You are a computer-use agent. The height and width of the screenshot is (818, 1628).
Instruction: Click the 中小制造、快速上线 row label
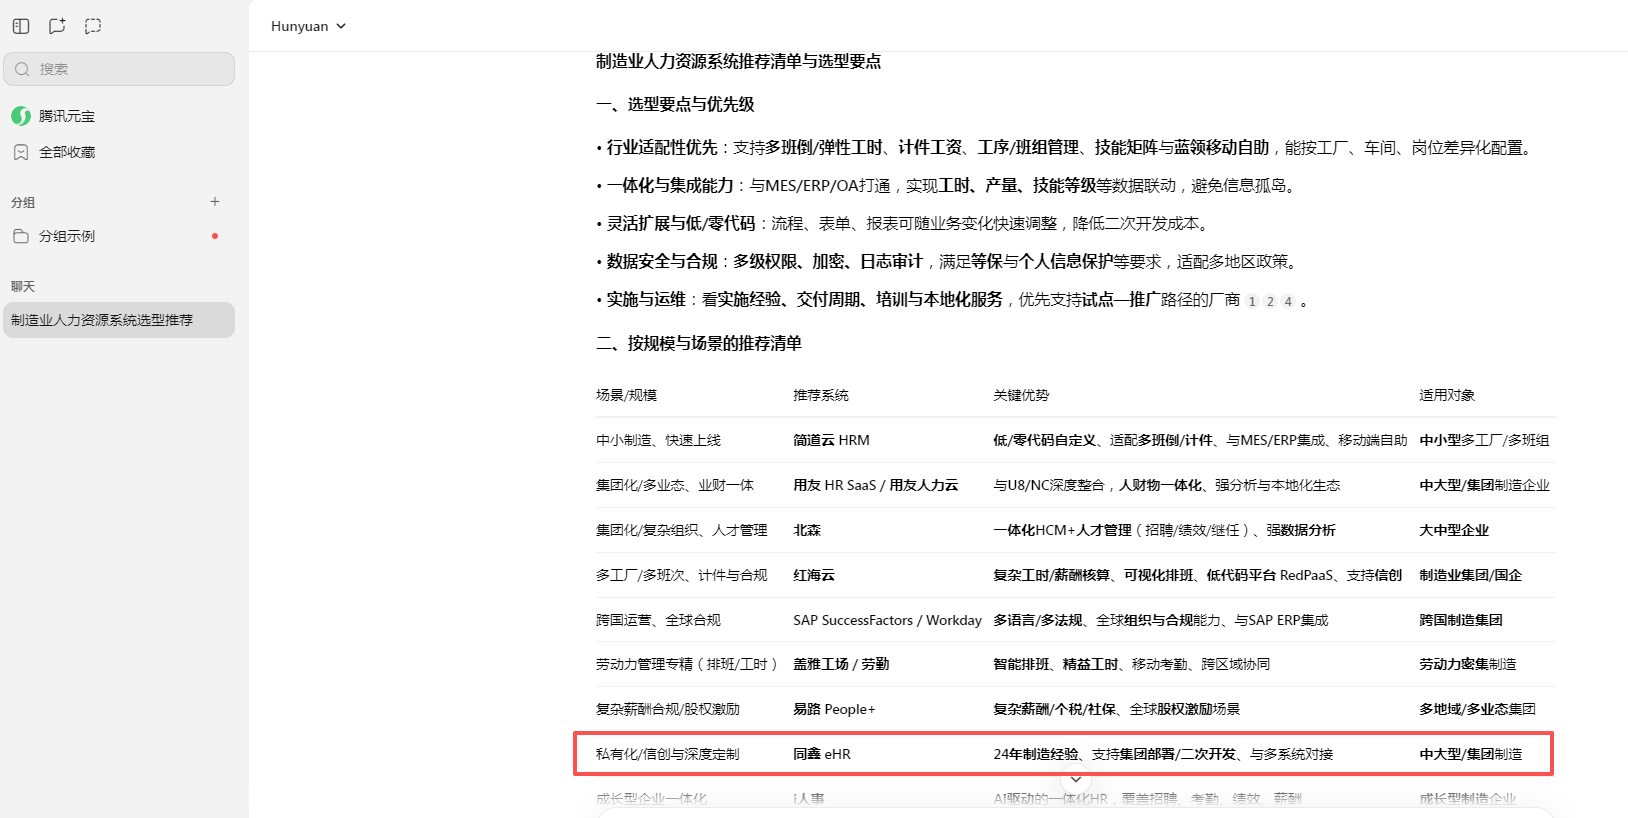(x=658, y=440)
